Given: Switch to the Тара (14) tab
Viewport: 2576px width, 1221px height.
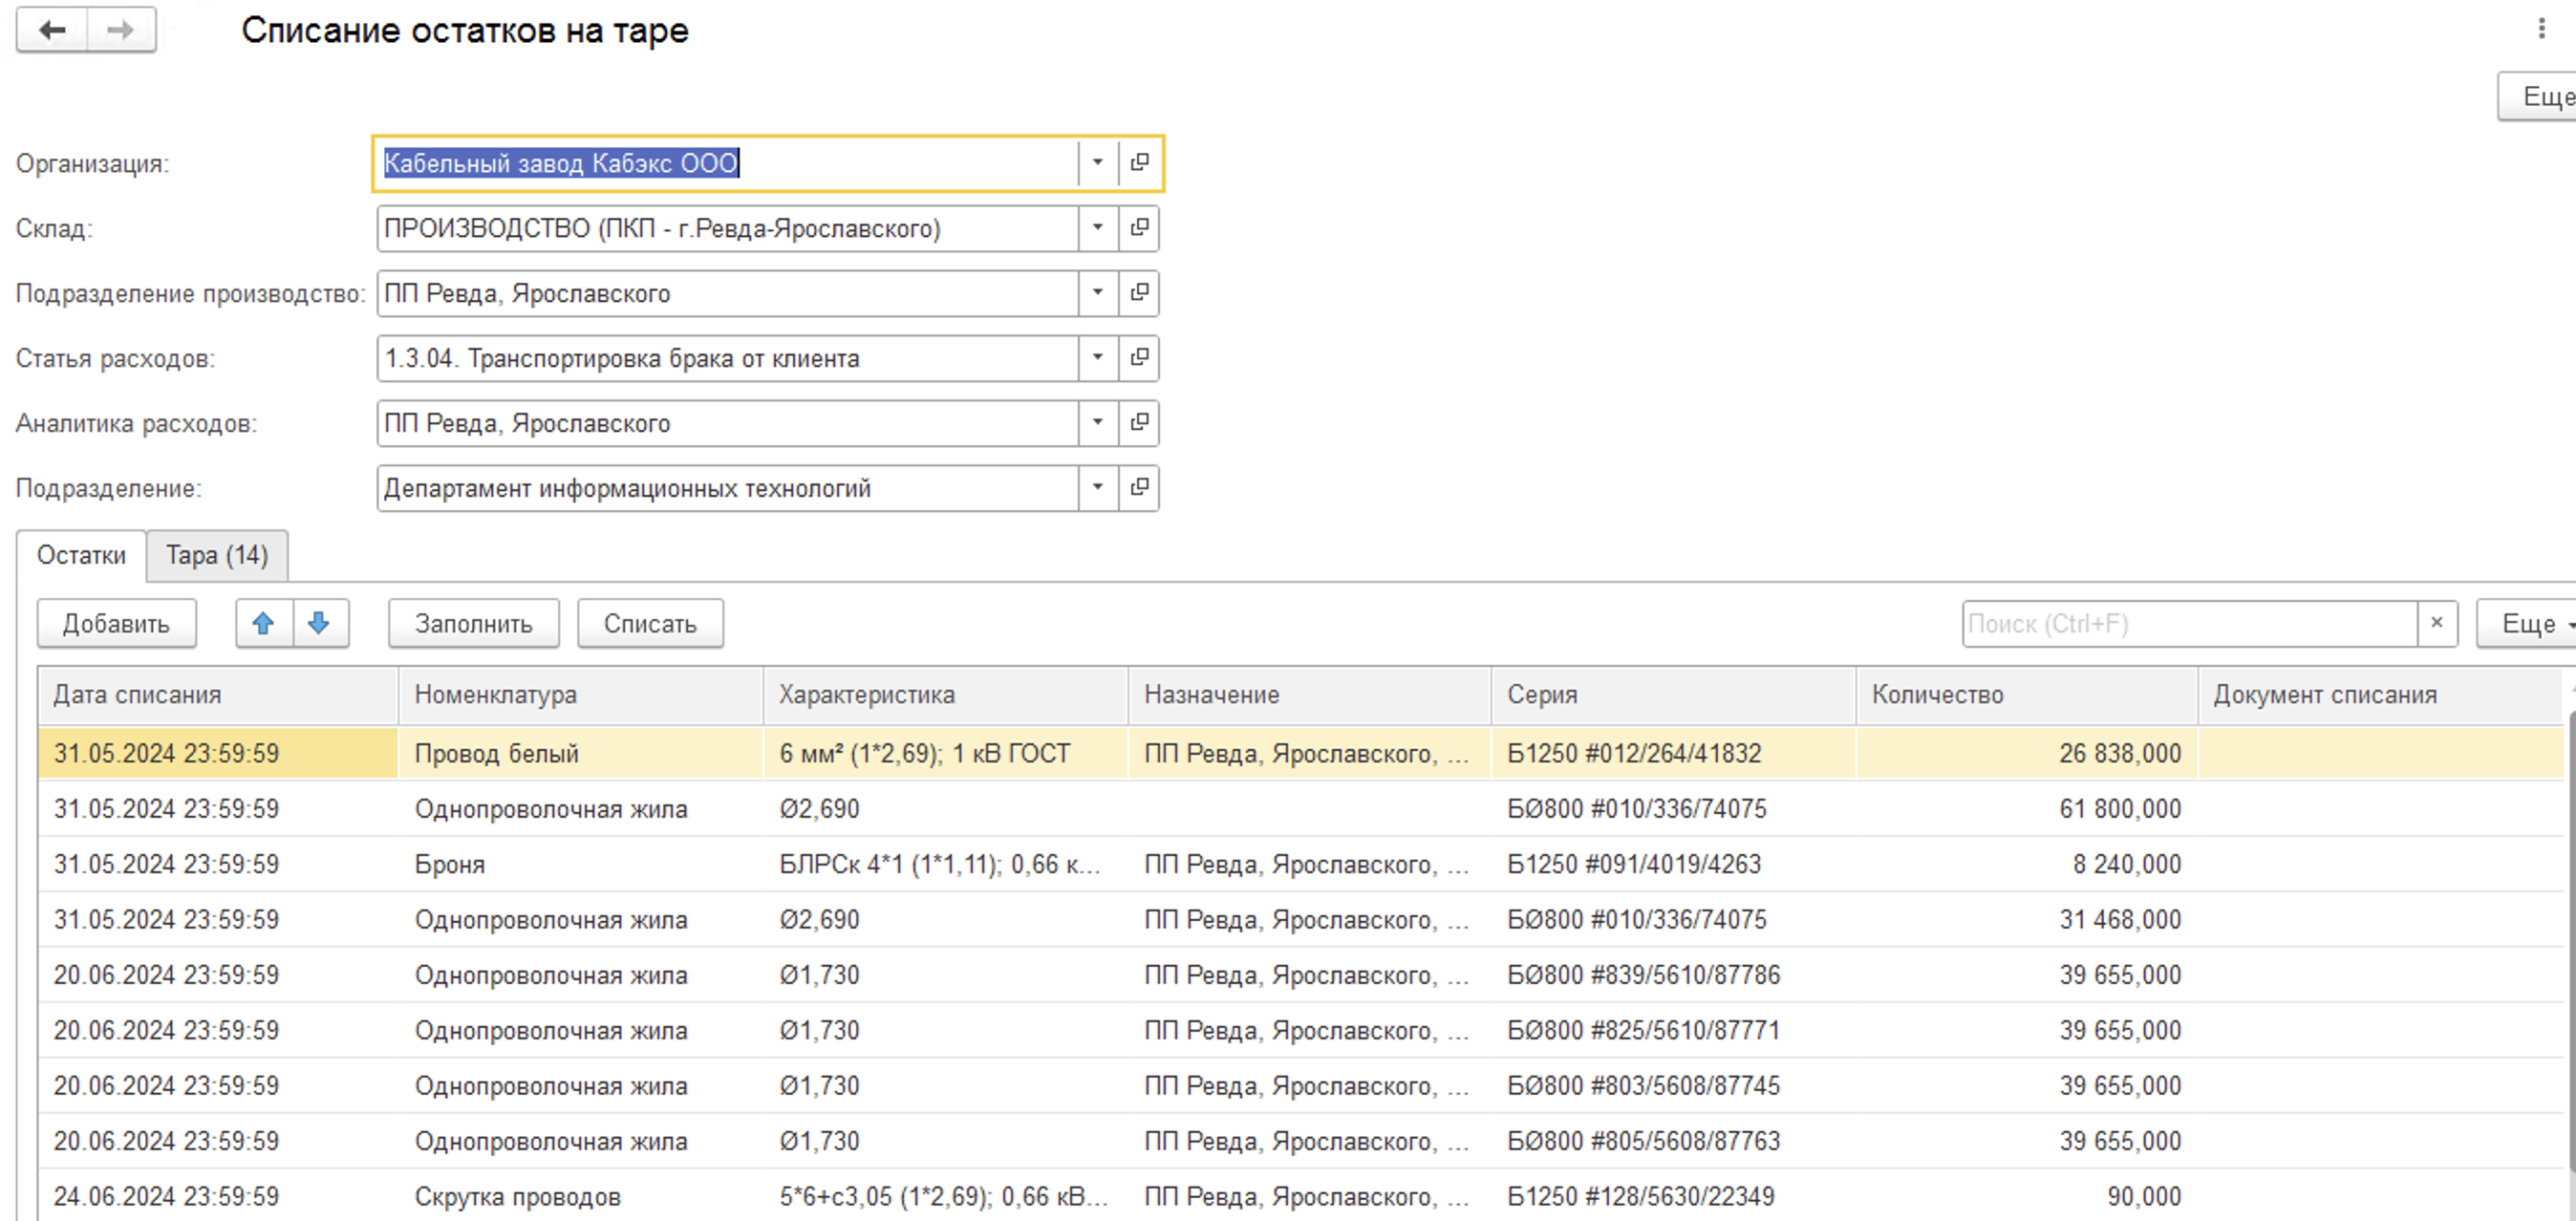Looking at the screenshot, I should (217, 555).
